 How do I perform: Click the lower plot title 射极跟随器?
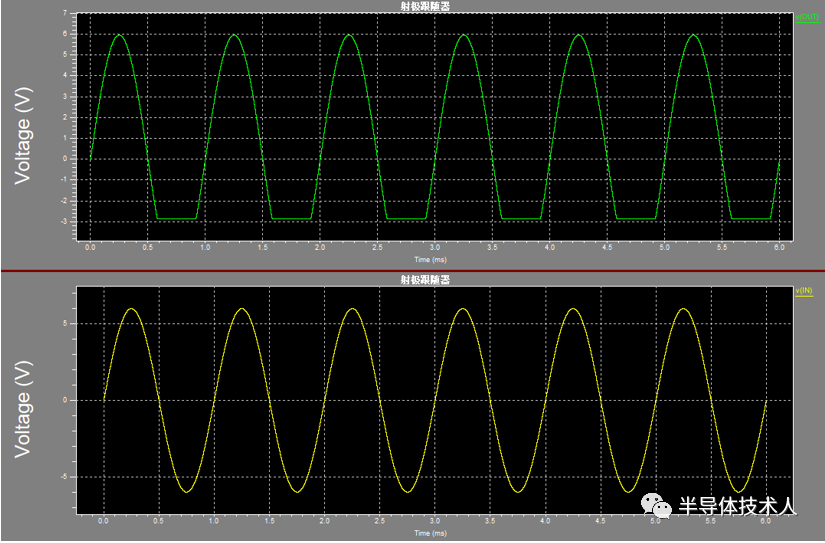[x=425, y=280]
